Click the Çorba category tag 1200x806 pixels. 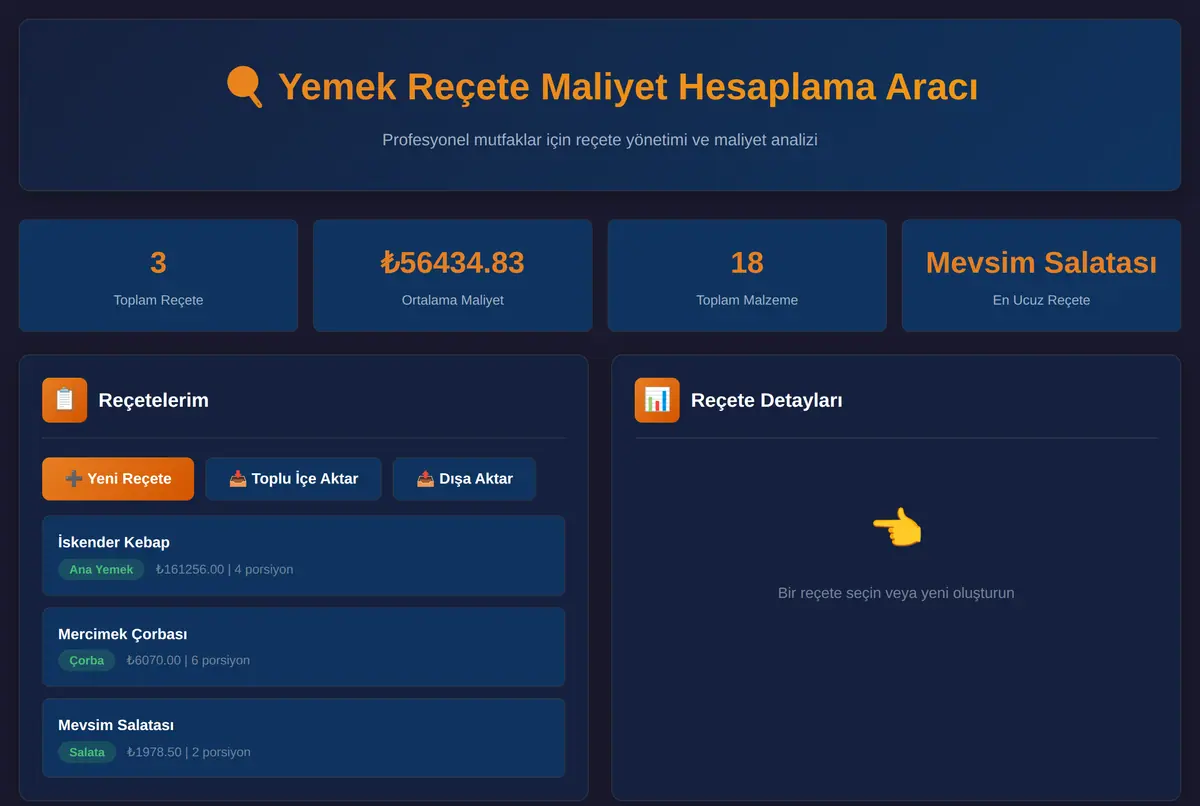87,660
